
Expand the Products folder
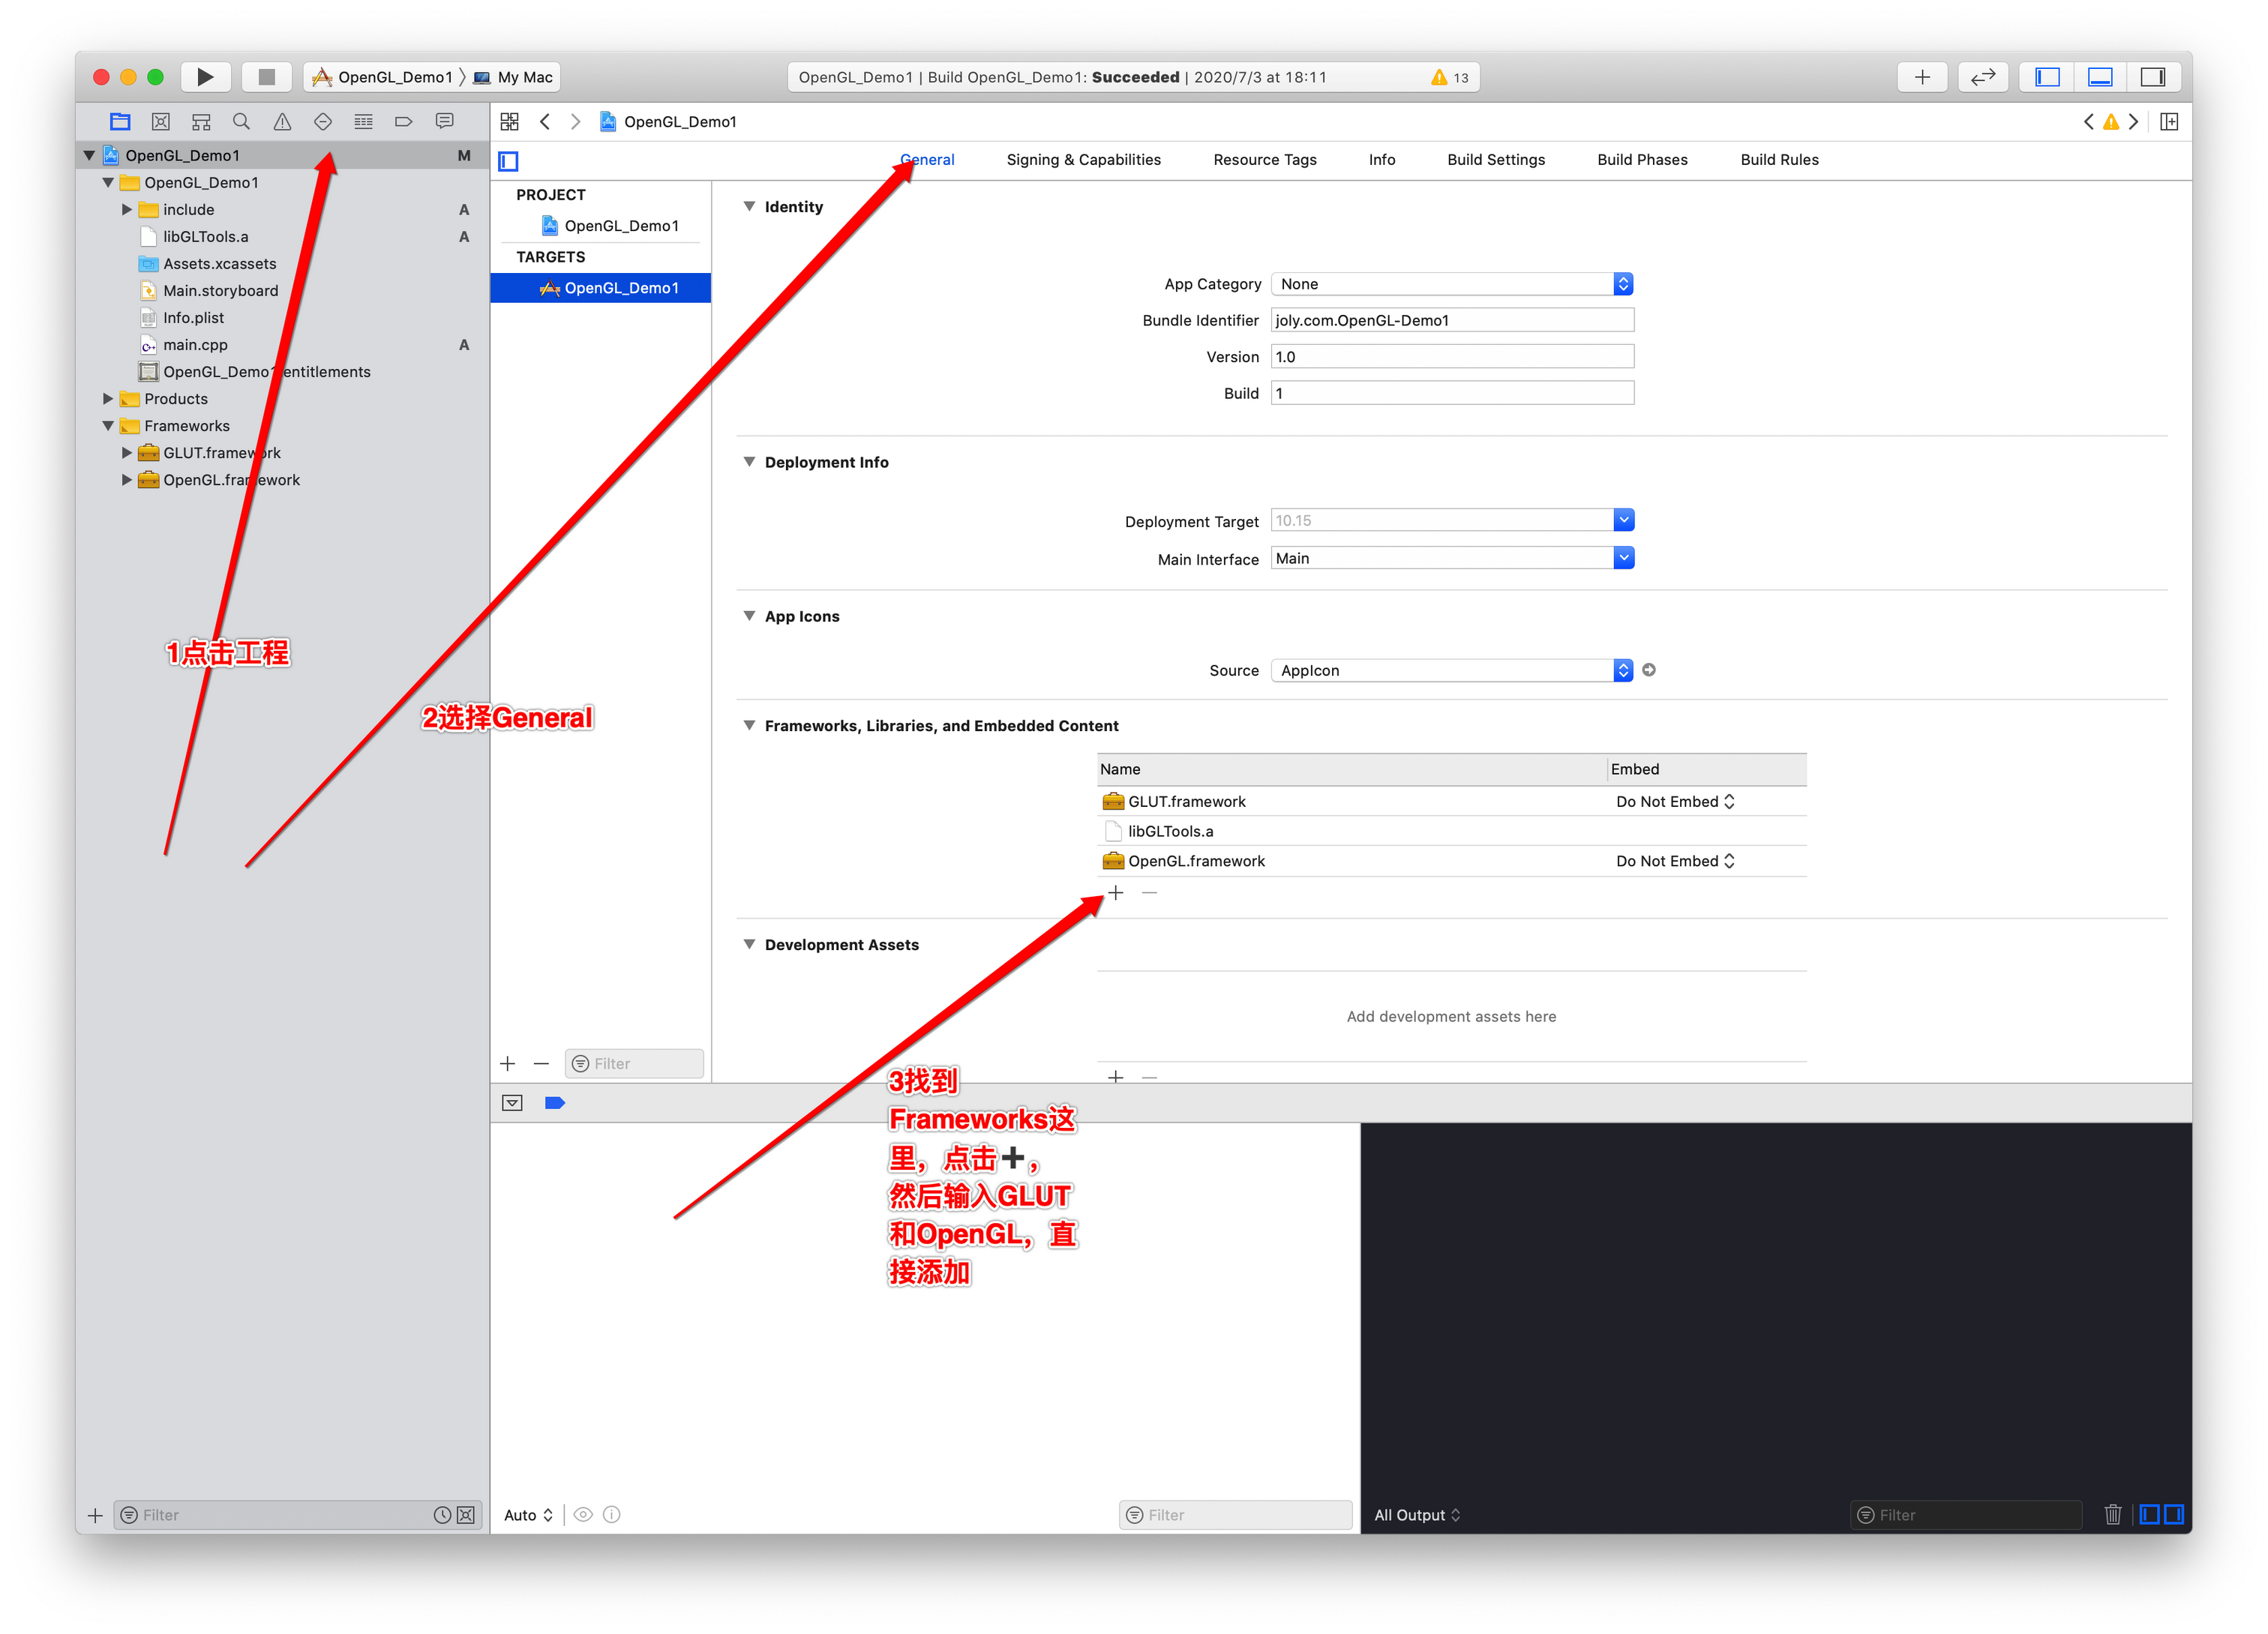point(109,399)
